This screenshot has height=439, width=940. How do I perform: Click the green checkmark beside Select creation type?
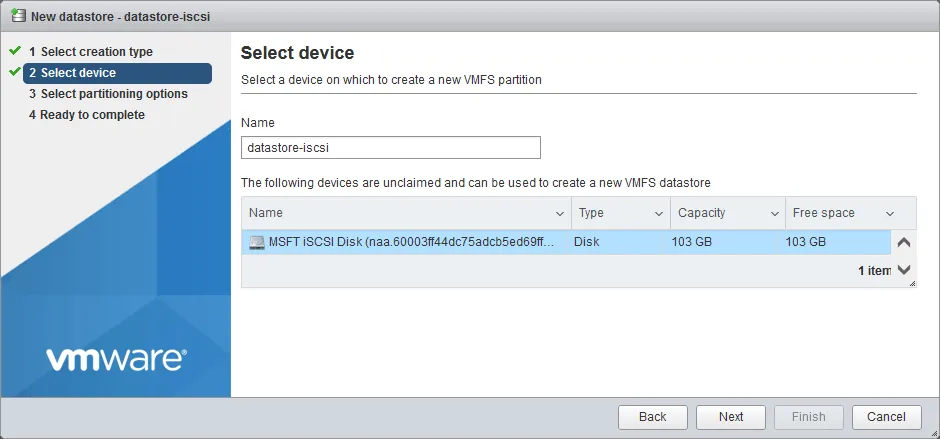click(x=14, y=51)
